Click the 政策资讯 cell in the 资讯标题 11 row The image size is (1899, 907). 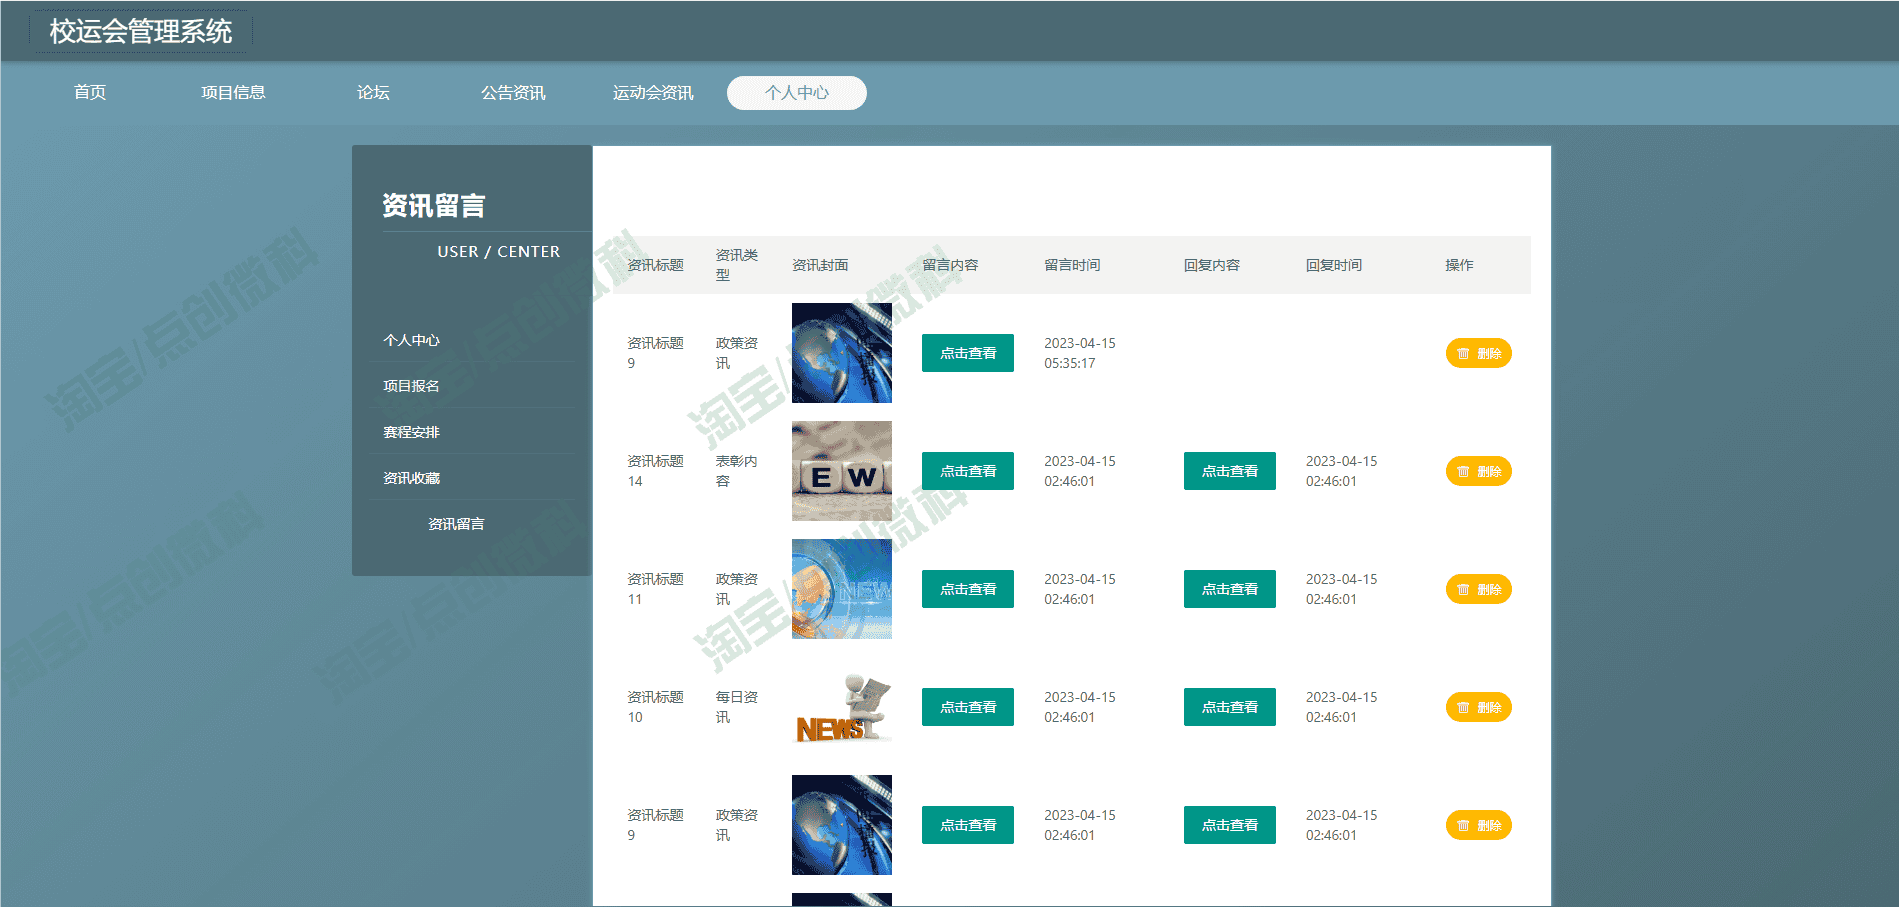(737, 589)
